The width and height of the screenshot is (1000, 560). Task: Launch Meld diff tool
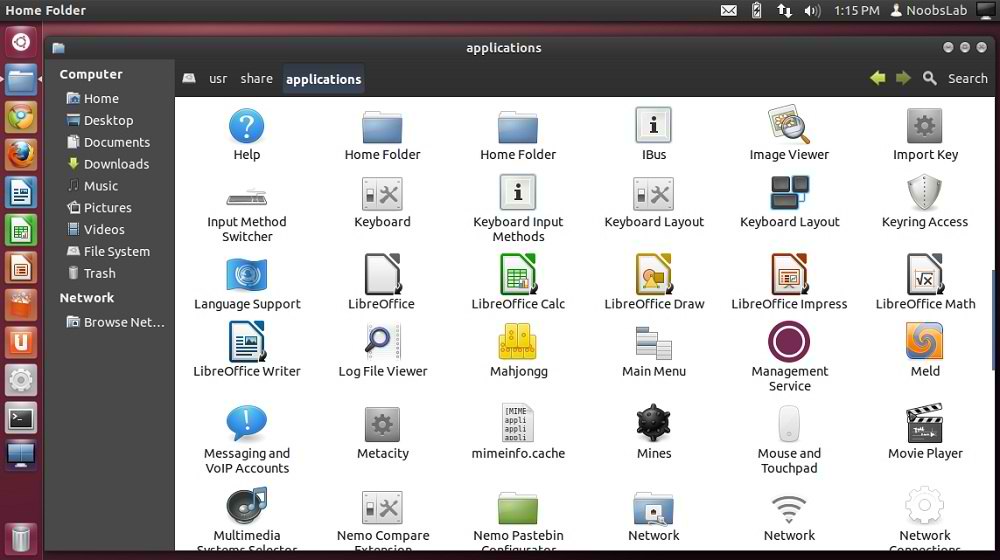pyautogui.click(x=925, y=341)
